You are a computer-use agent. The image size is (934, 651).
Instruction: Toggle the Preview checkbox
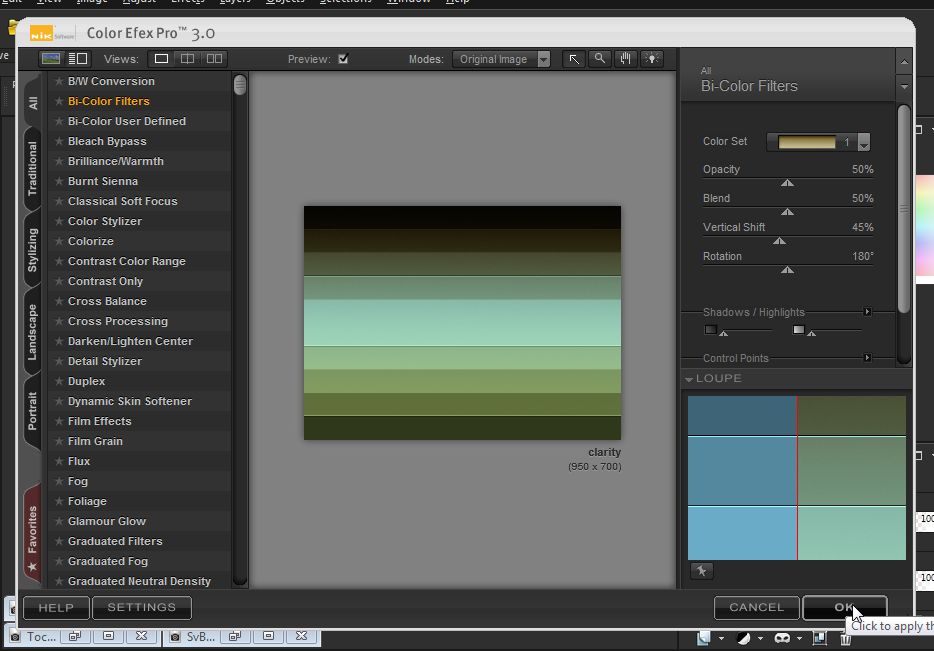coord(343,58)
